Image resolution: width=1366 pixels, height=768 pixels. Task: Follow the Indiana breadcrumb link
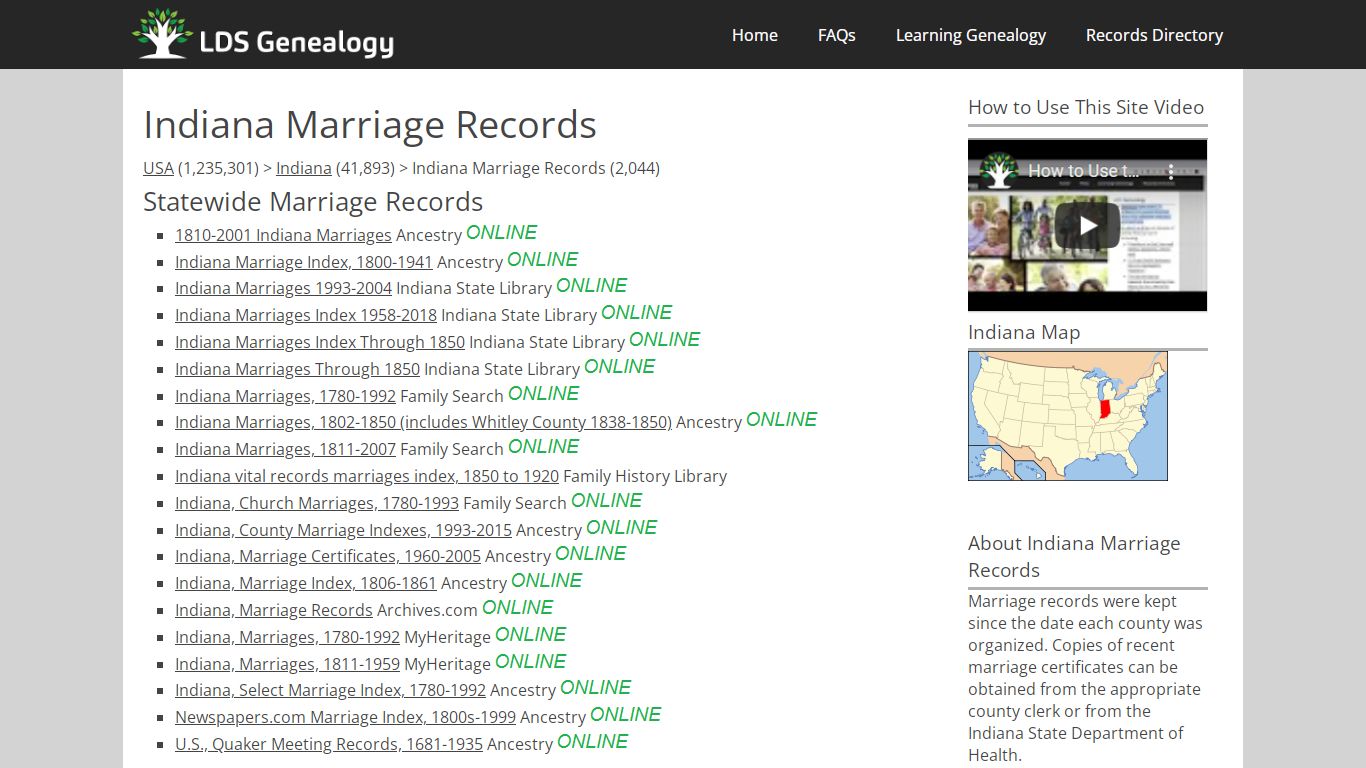(x=304, y=168)
